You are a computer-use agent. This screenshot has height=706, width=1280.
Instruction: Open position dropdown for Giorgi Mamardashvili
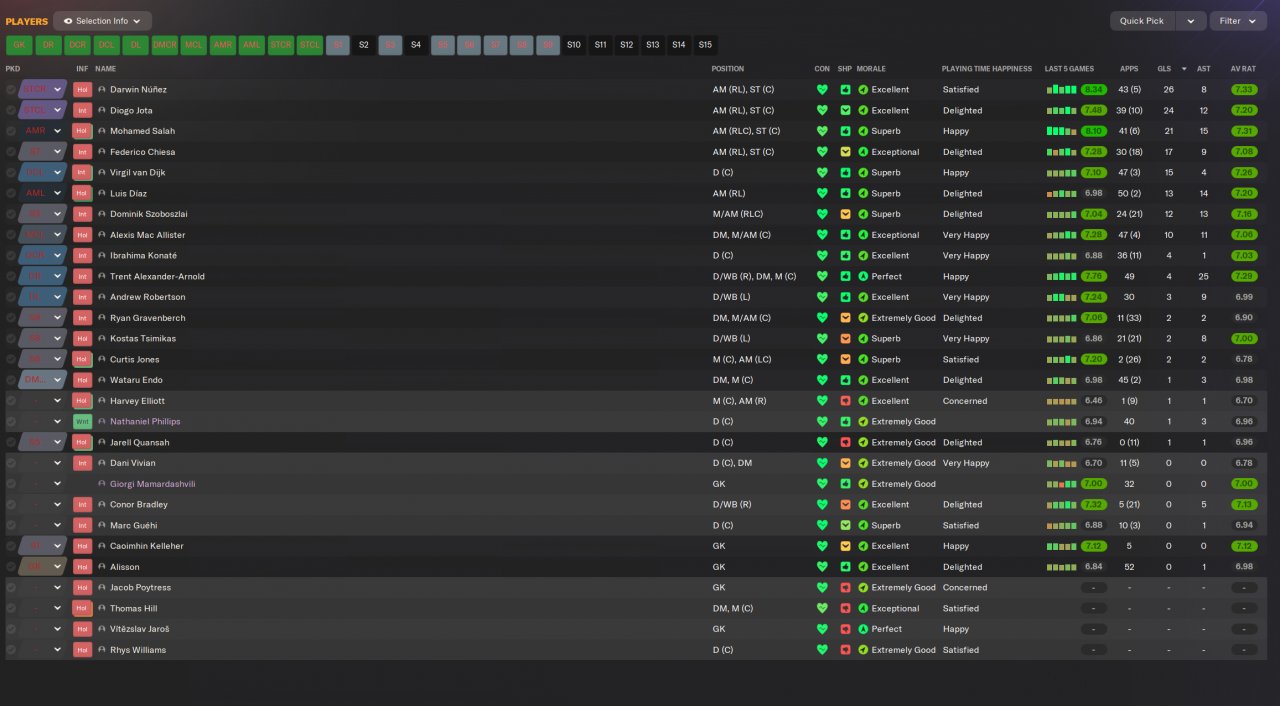click(58, 484)
